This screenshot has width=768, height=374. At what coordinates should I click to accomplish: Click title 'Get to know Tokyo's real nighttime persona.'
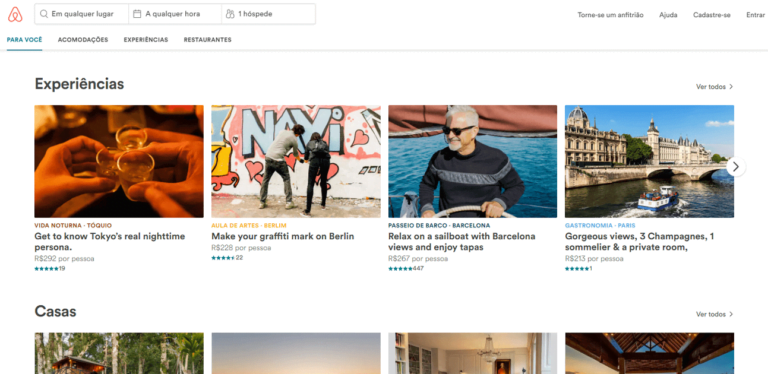point(110,242)
